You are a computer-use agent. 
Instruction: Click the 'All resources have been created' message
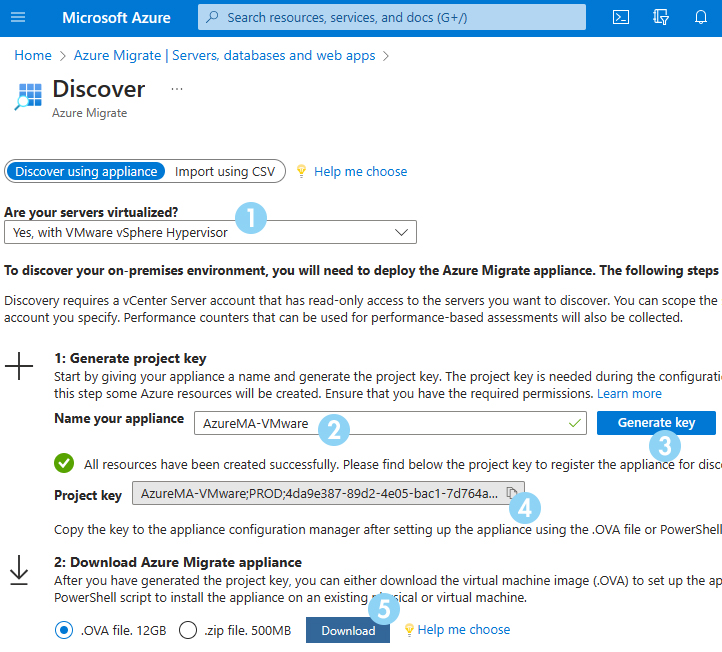click(x=402, y=464)
